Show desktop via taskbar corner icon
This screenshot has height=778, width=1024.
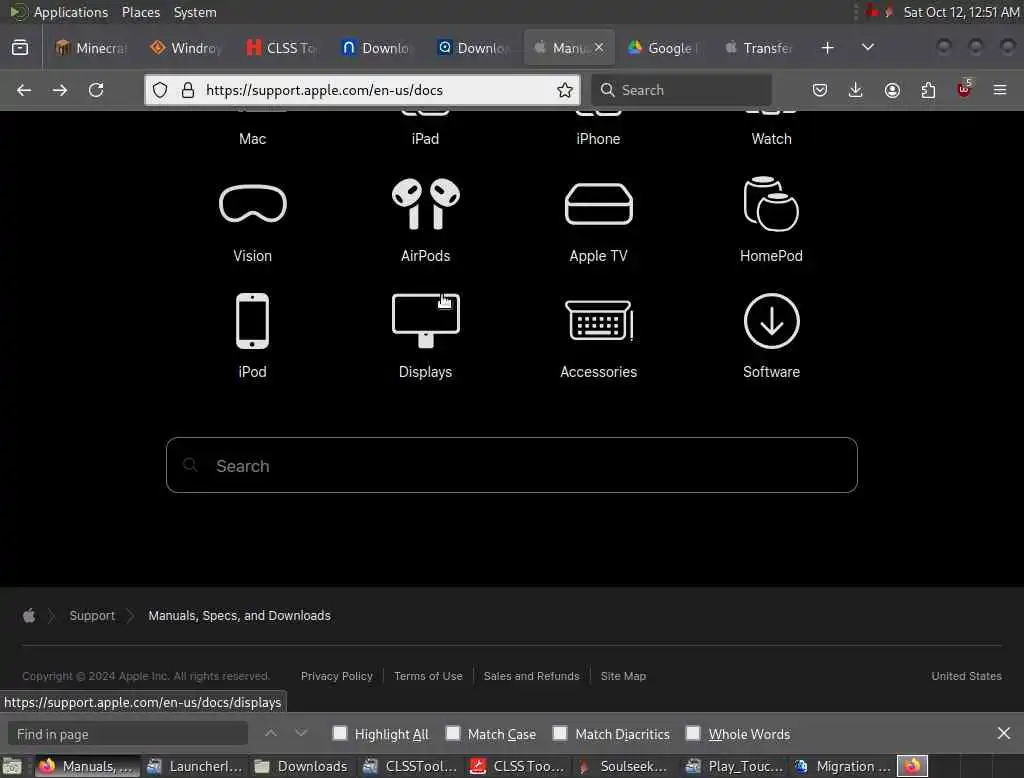tap(12, 766)
